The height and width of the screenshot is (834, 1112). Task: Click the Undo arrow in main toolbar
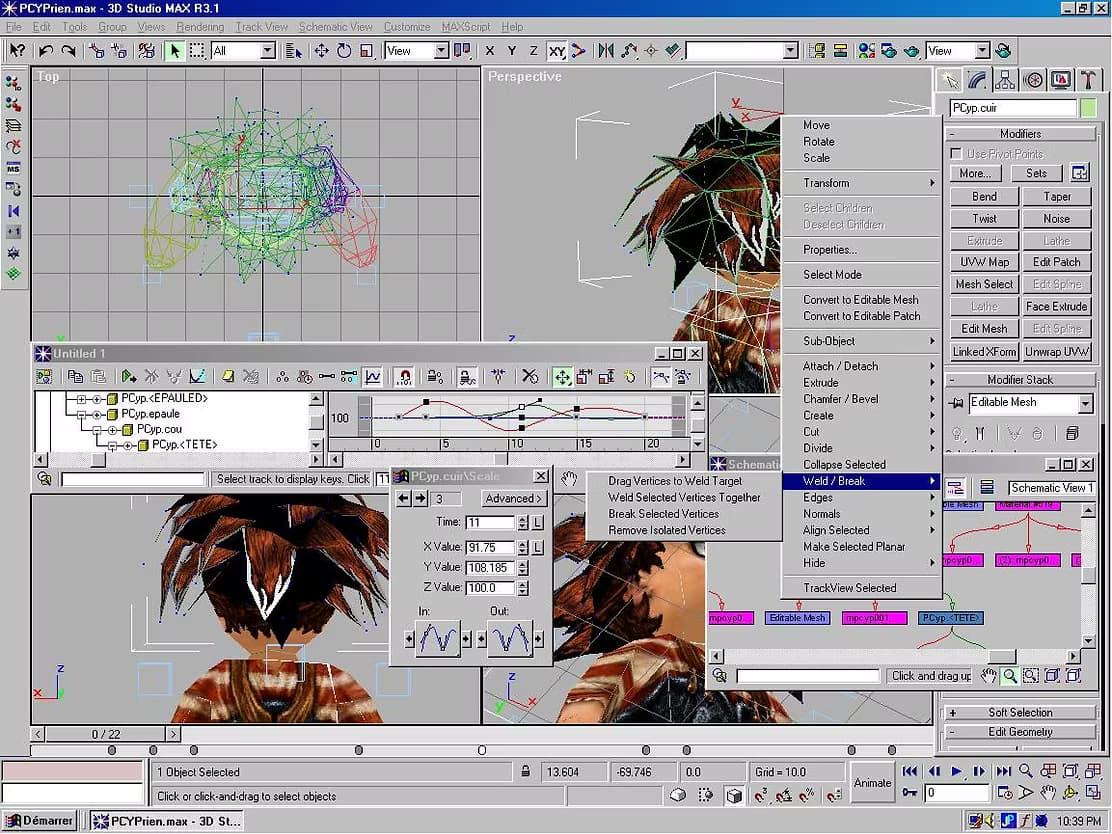point(46,51)
